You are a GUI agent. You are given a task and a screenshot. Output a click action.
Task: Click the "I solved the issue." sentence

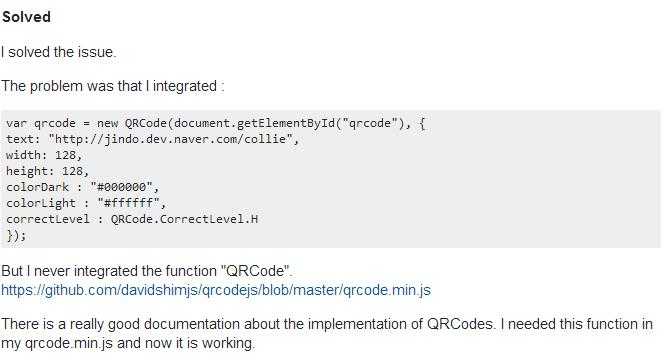click(58, 52)
